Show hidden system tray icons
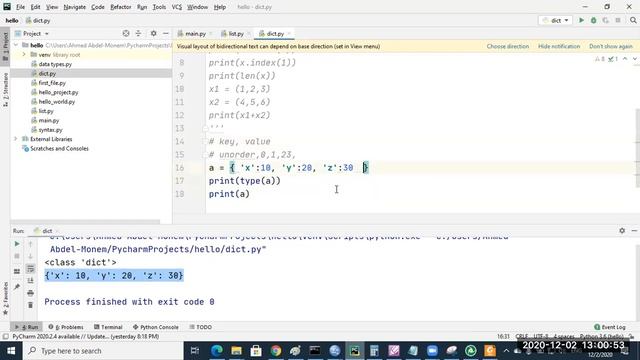The height and width of the screenshot is (360, 640). (506, 351)
